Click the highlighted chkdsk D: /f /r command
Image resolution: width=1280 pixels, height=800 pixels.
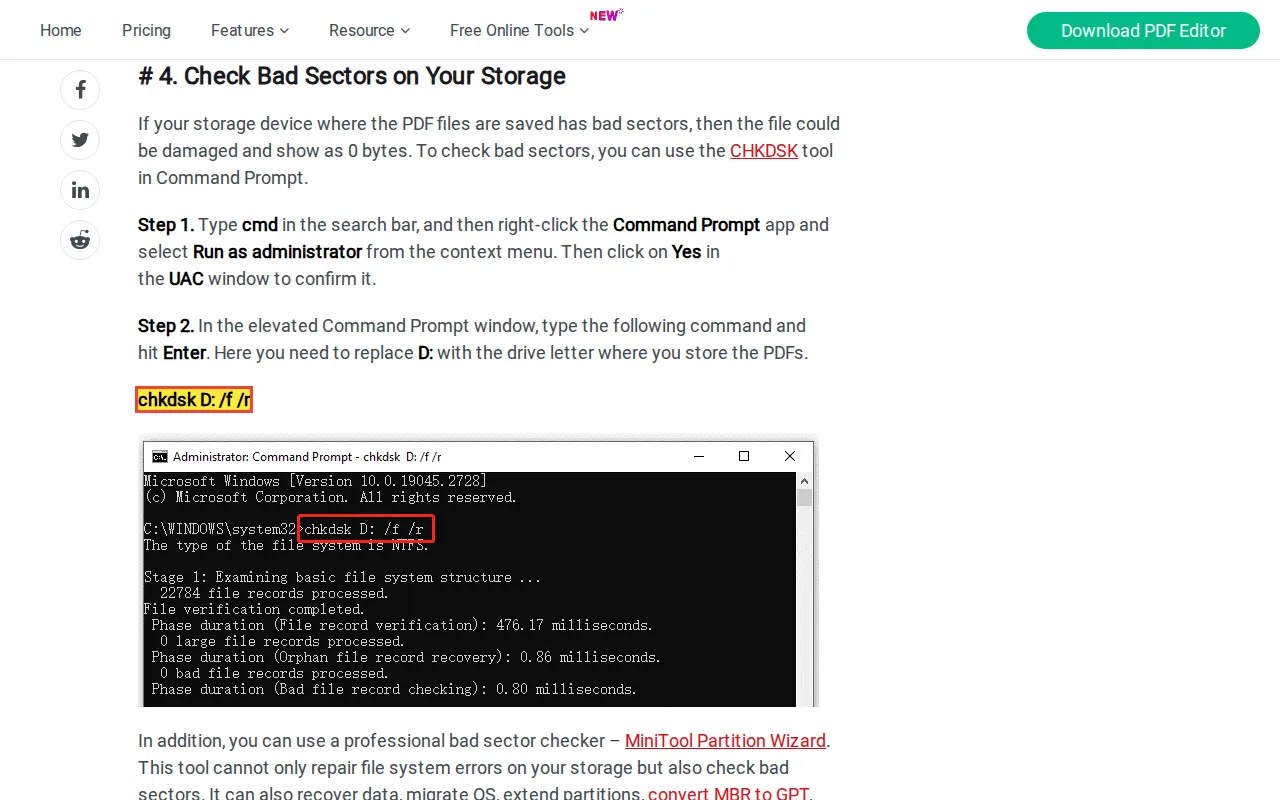click(x=194, y=400)
